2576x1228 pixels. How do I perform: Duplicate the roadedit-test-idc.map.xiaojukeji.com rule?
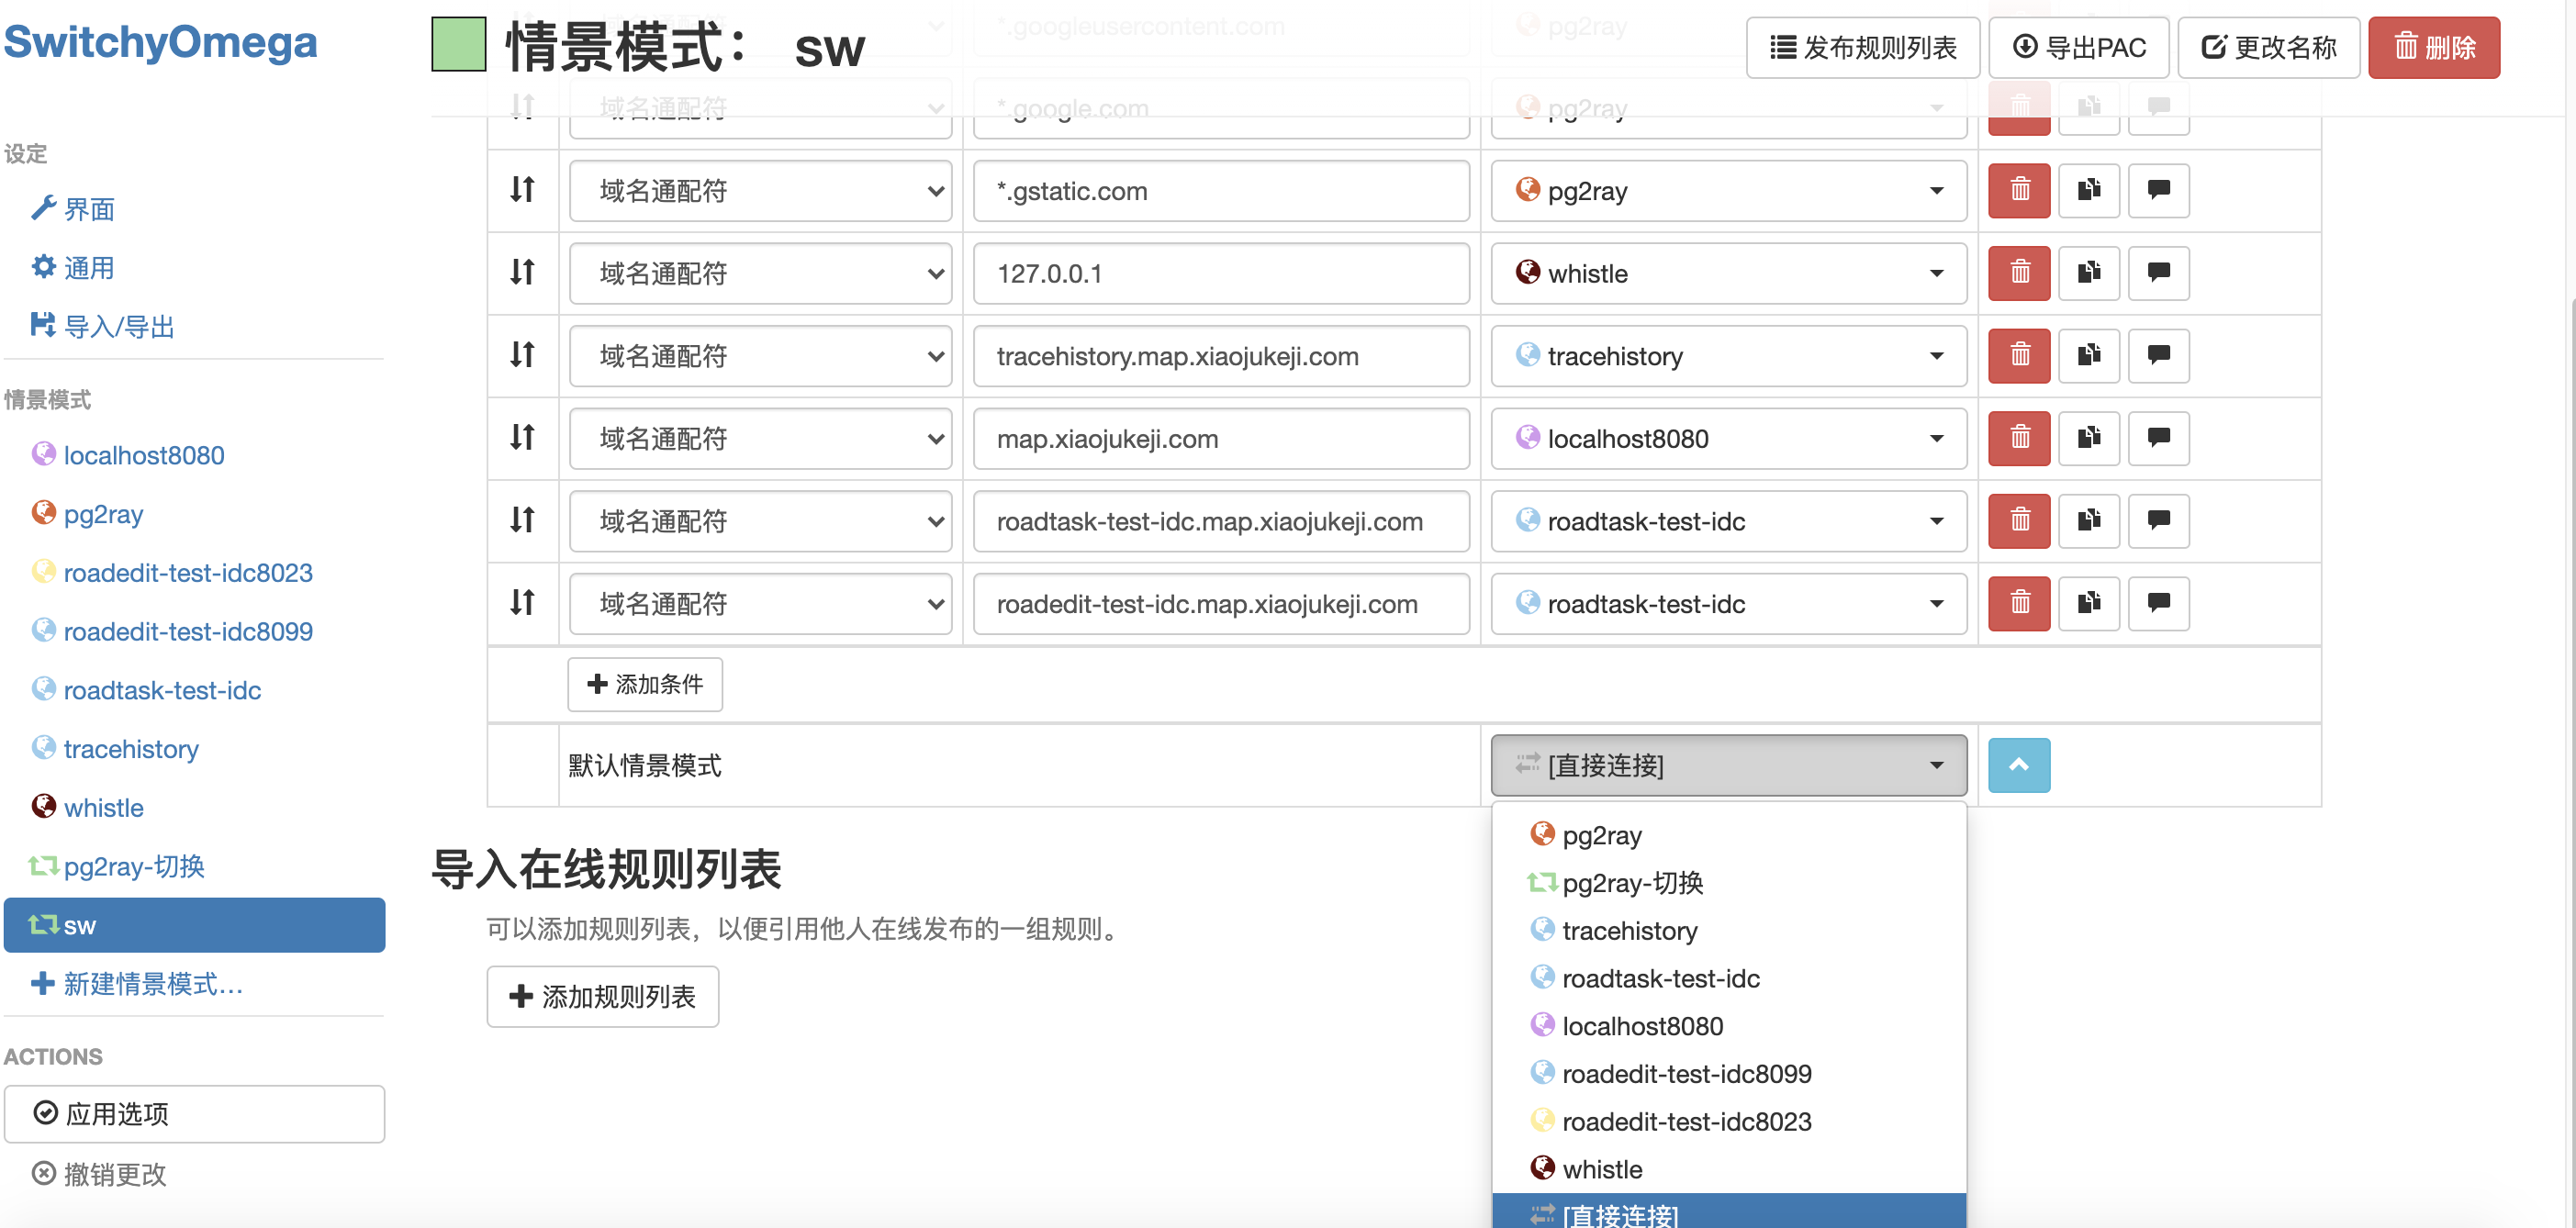pos(2089,603)
